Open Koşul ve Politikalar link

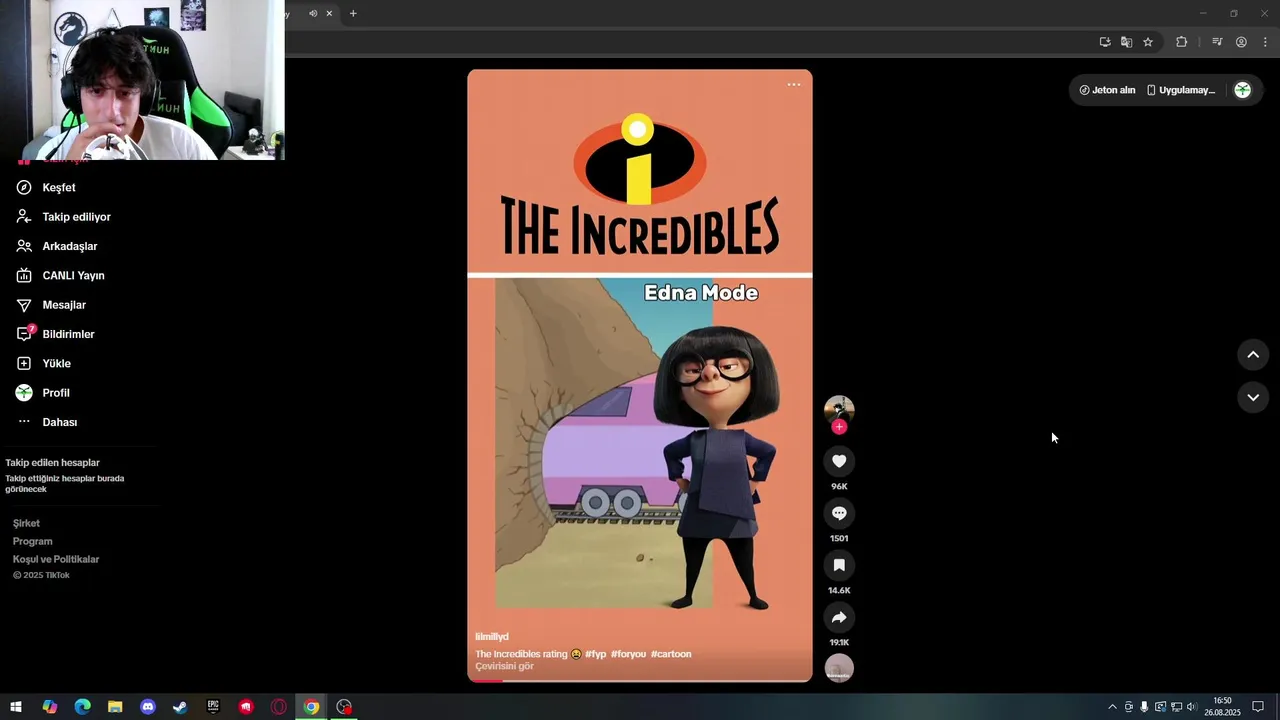(x=56, y=559)
